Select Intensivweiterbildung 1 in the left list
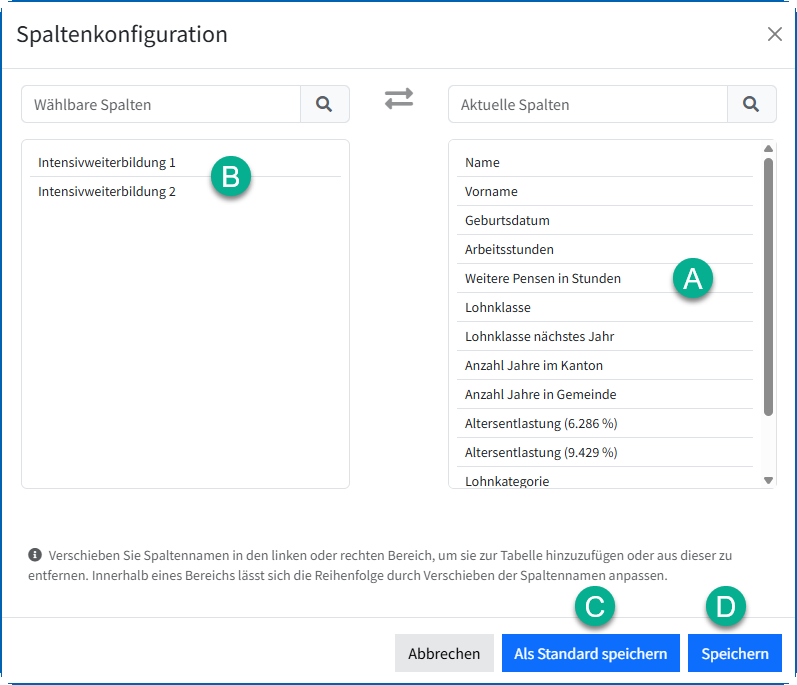This screenshot has height=685, width=797. pyautogui.click(x=107, y=162)
